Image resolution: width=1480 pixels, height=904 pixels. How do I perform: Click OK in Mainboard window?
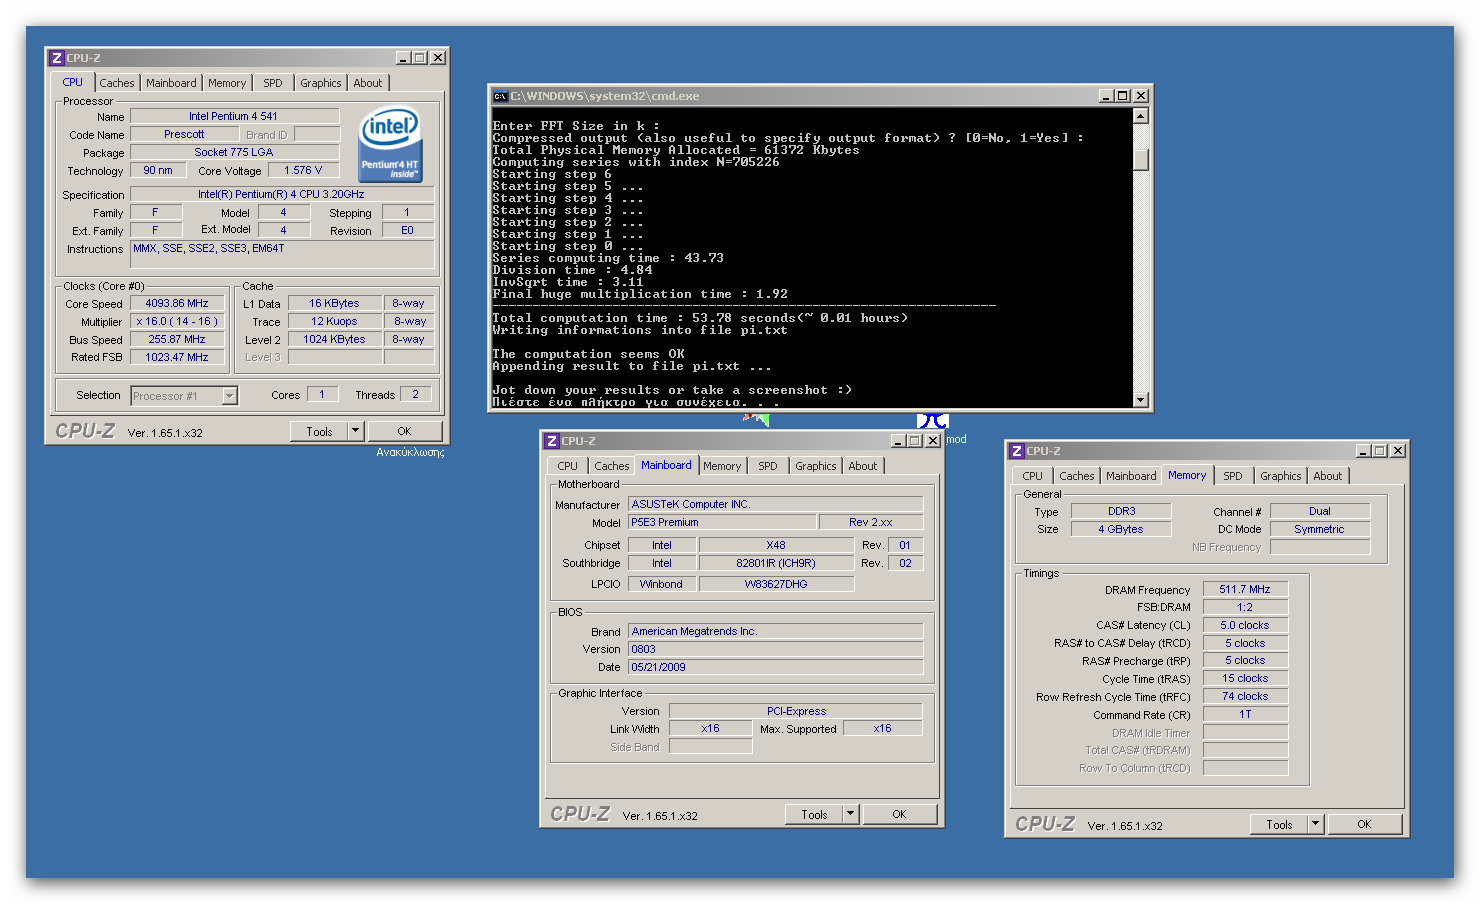[899, 814]
